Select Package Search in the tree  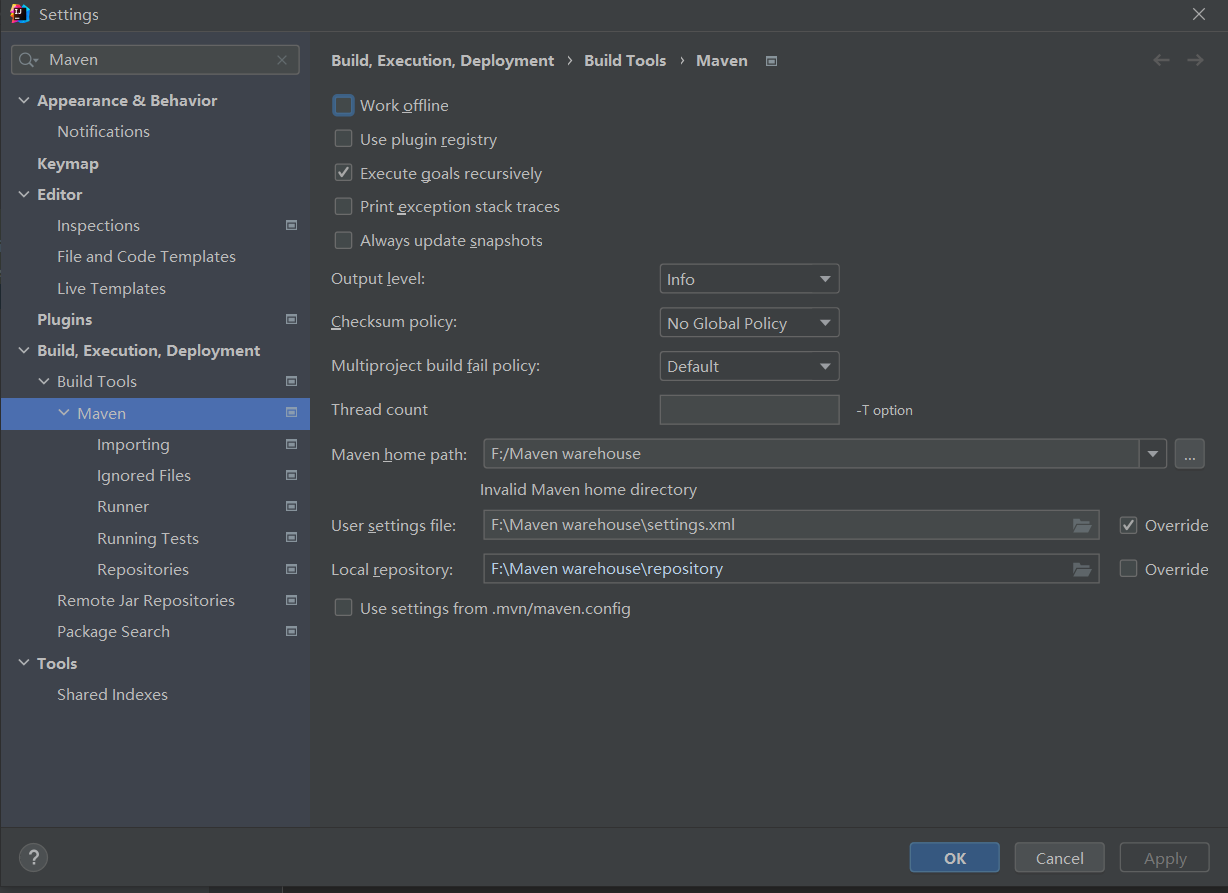pyautogui.click(x=113, y=631)
